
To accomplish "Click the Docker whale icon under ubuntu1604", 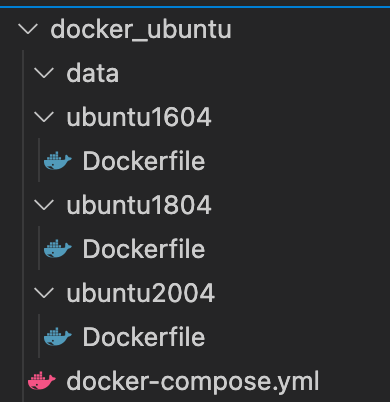I will click(x=58, y=161).
